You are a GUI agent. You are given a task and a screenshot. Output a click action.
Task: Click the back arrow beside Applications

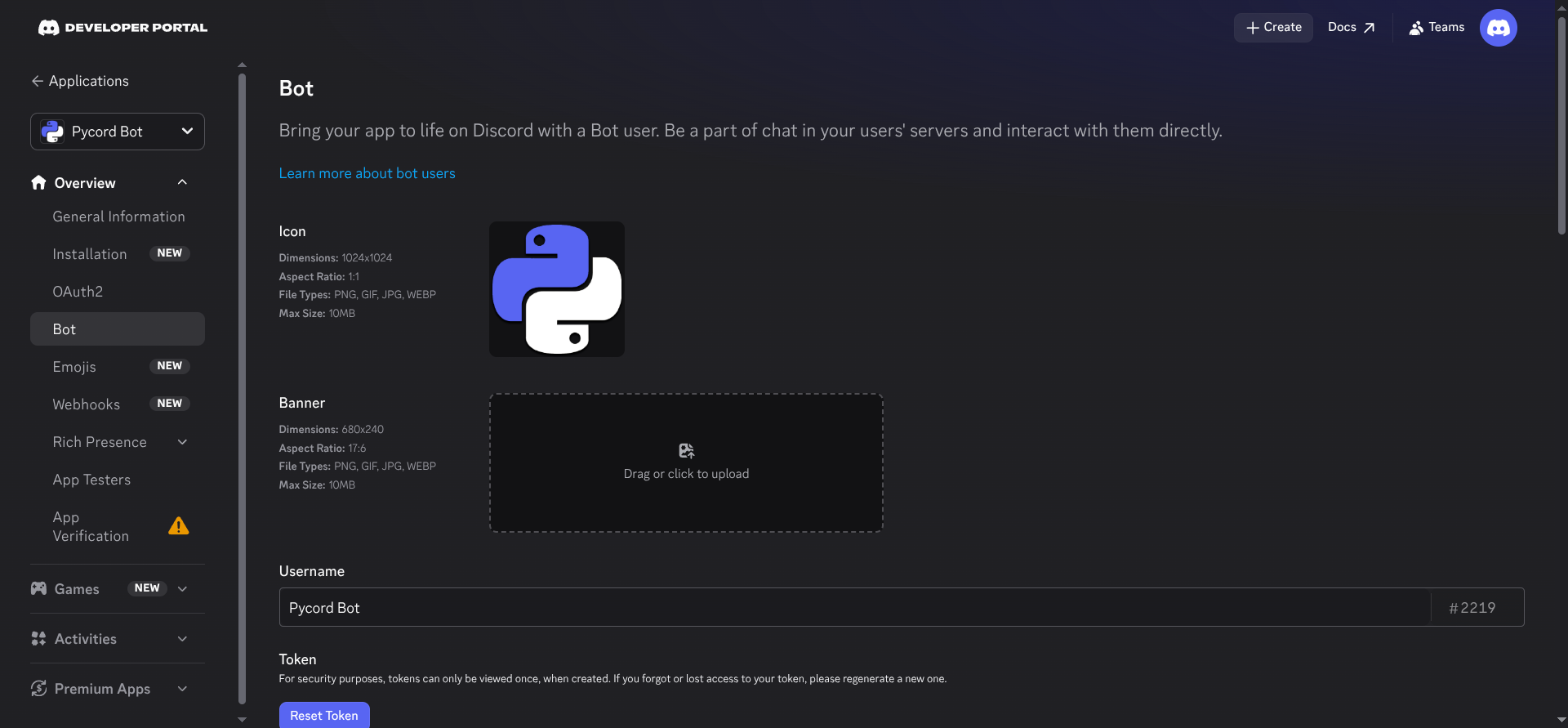tap(37, 81)
